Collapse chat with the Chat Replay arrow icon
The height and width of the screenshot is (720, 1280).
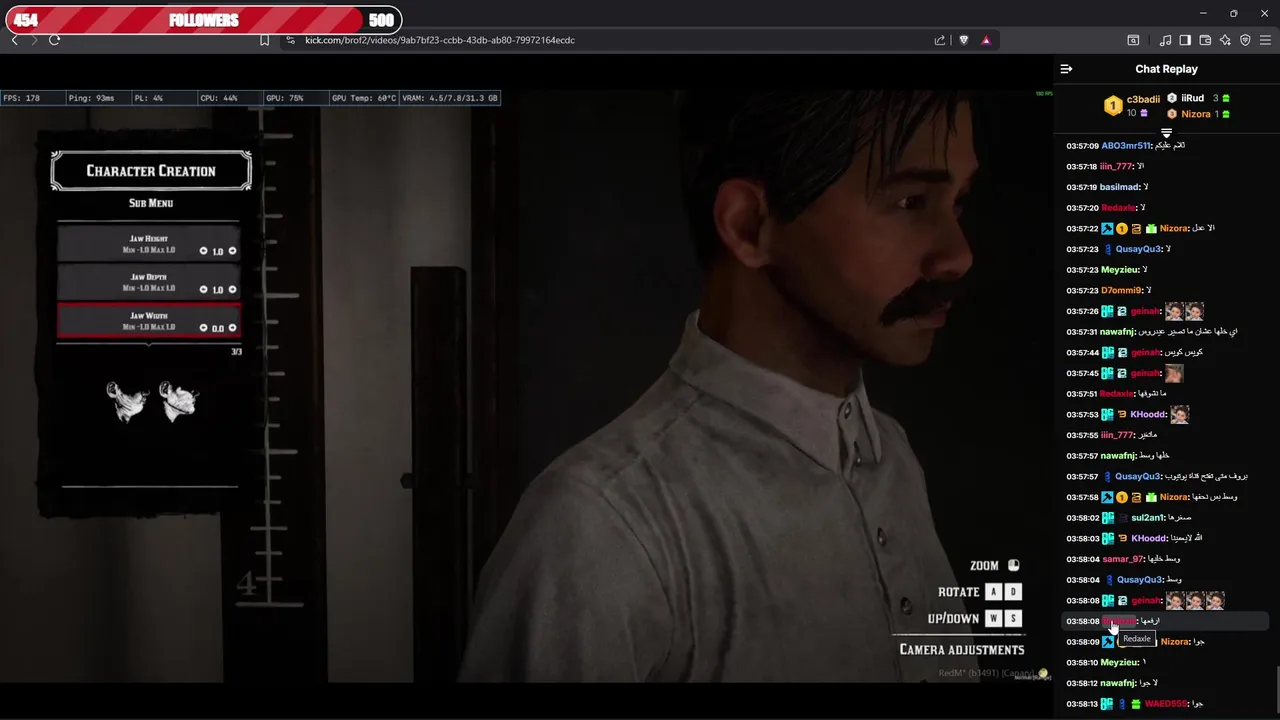click(x=1066, y=69)
